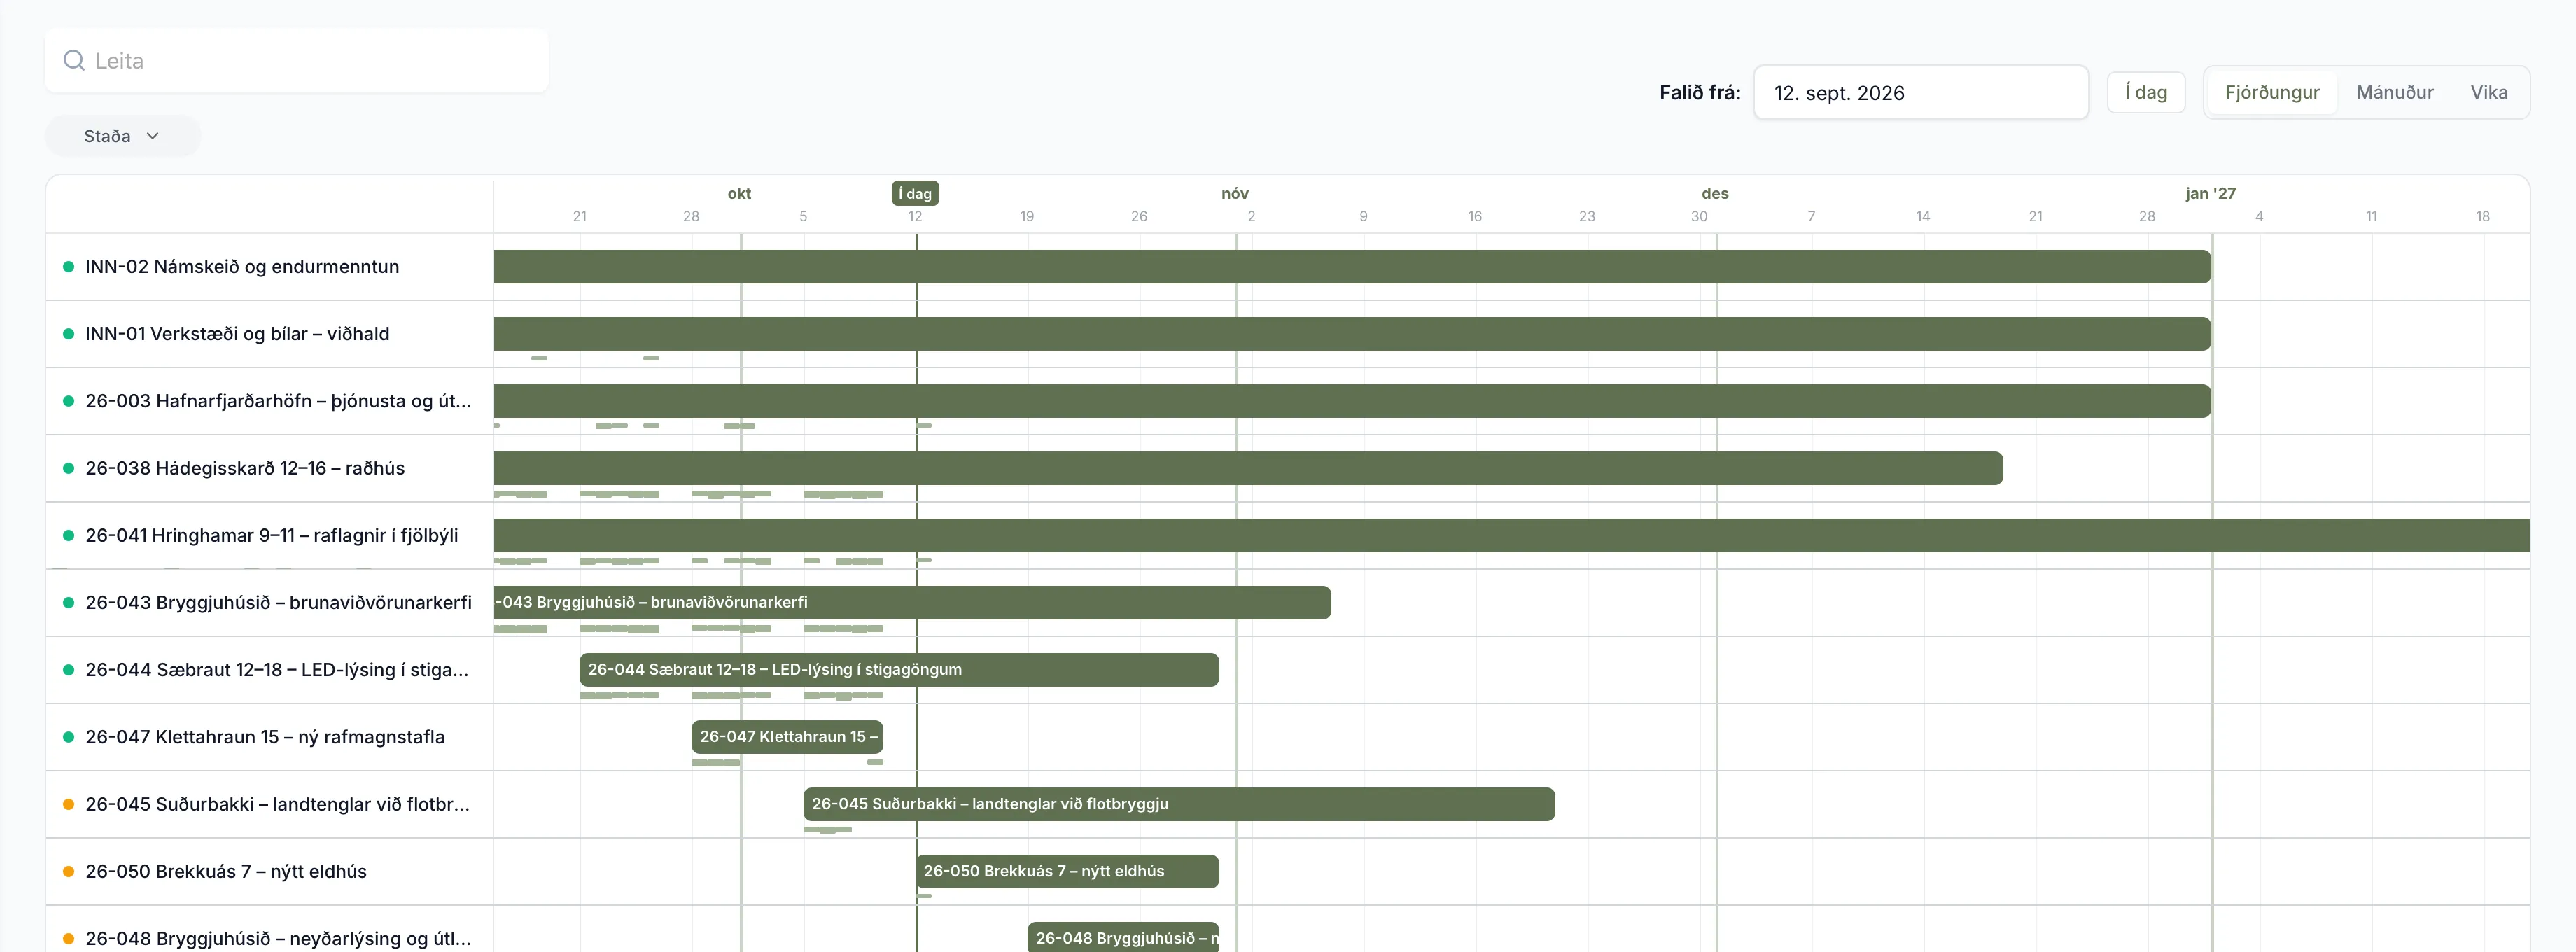Click green status dot of 26-047 Klettahraun
This screenshot has width=2576, height=952.
68,737
